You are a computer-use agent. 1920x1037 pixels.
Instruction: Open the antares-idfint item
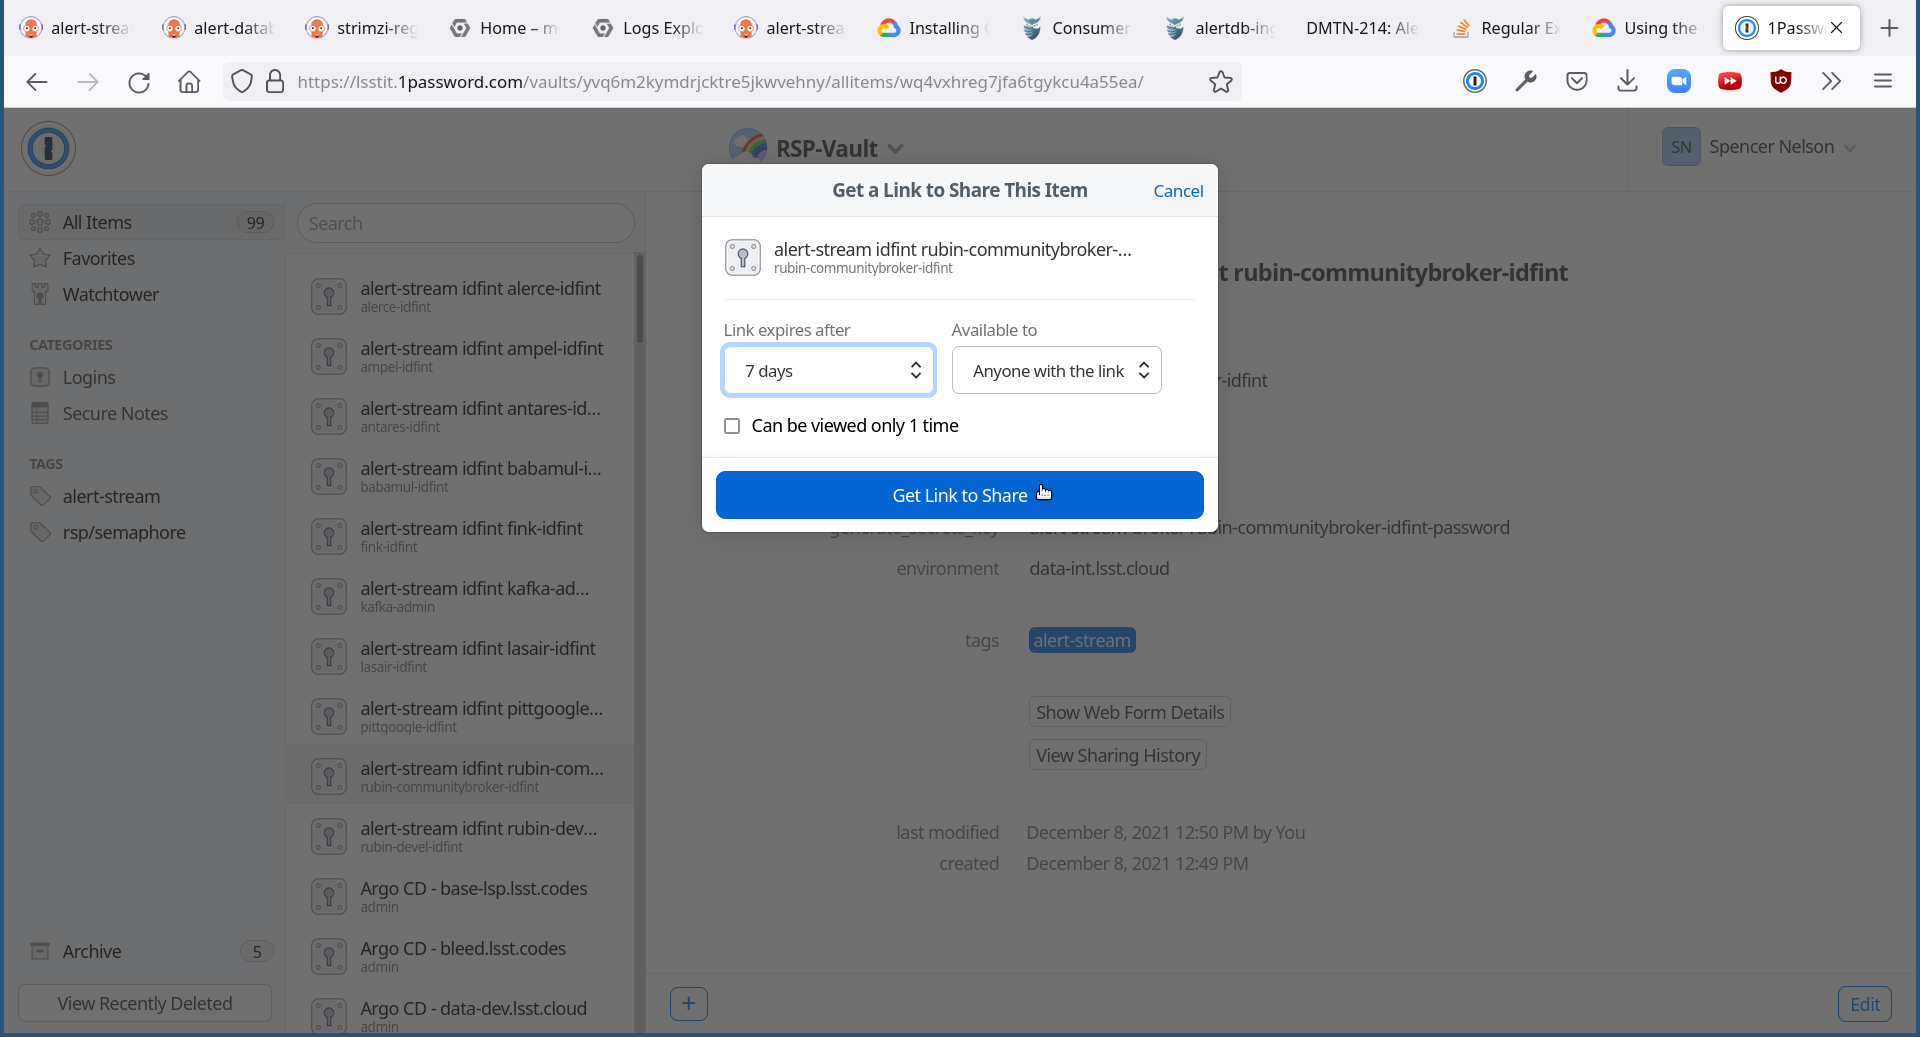(x=460, y=416)
